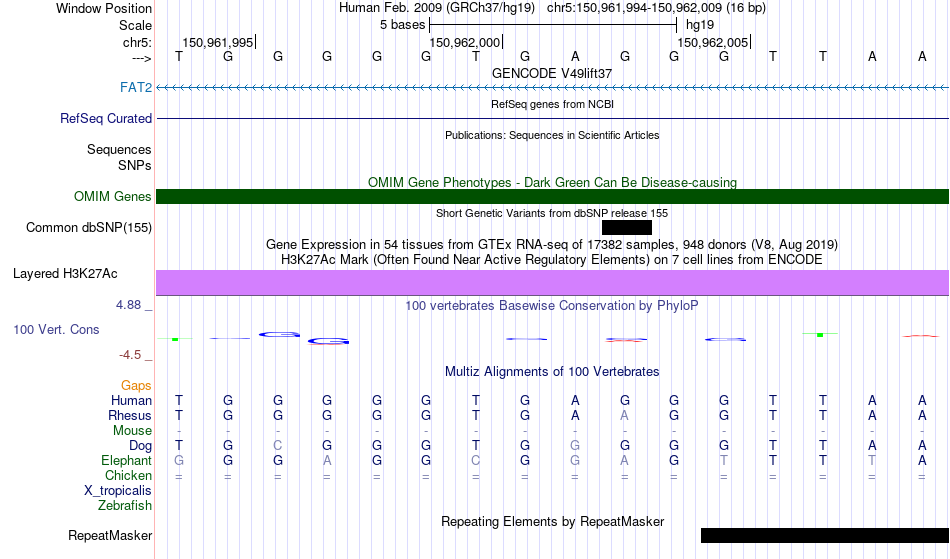Click the chr5:150,961,994-150,962,009 position text

[656, 8]
